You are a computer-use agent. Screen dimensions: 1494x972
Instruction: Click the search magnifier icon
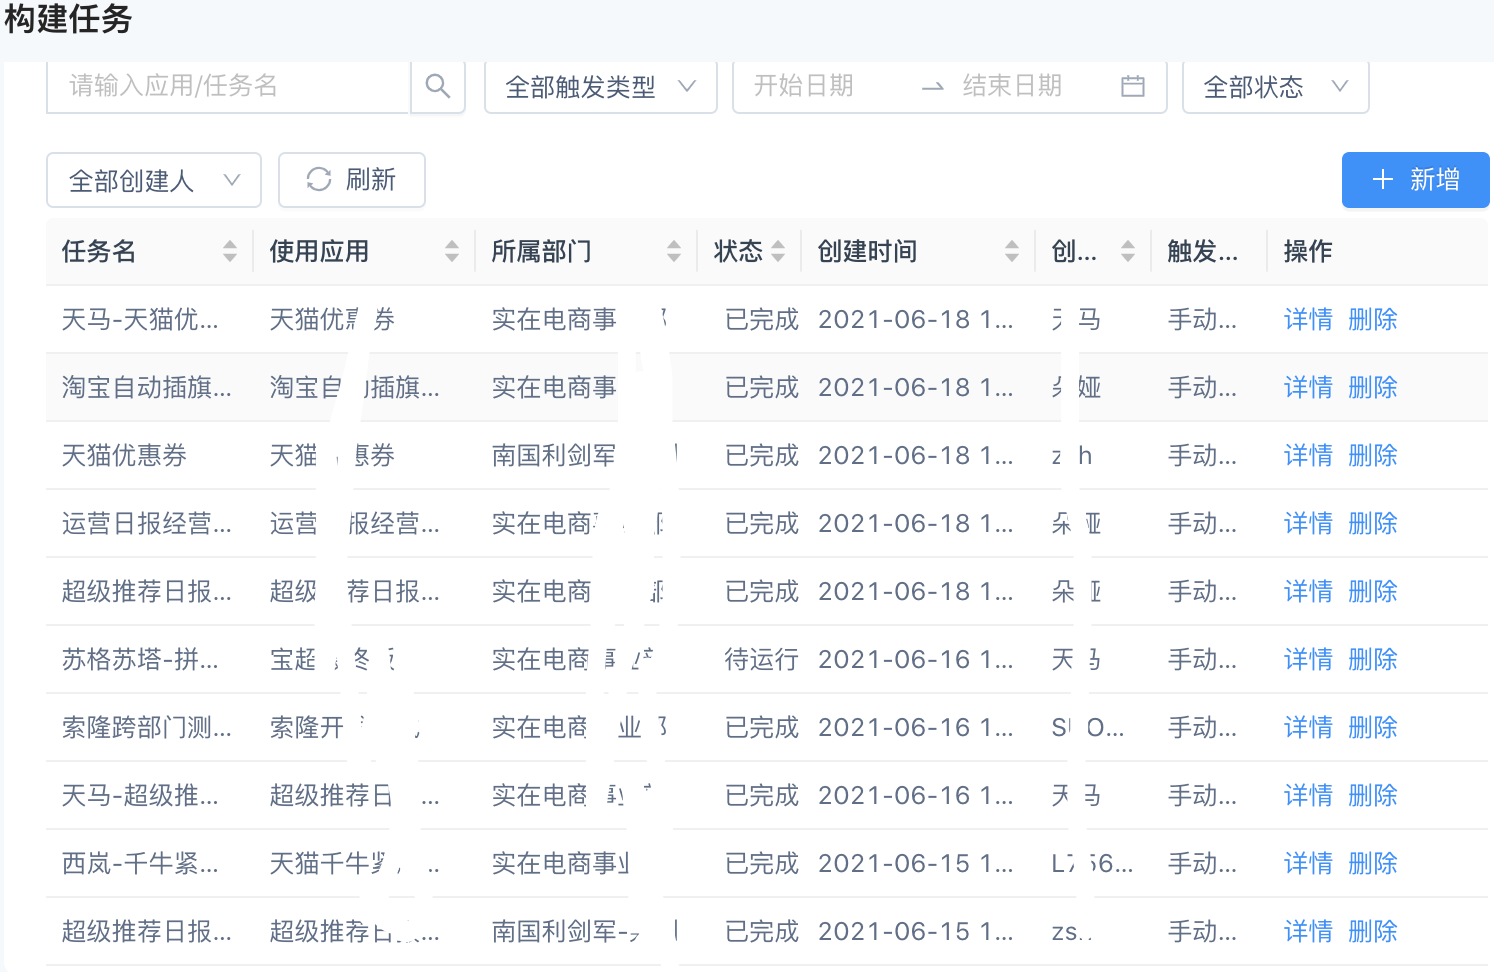point(437,86)
